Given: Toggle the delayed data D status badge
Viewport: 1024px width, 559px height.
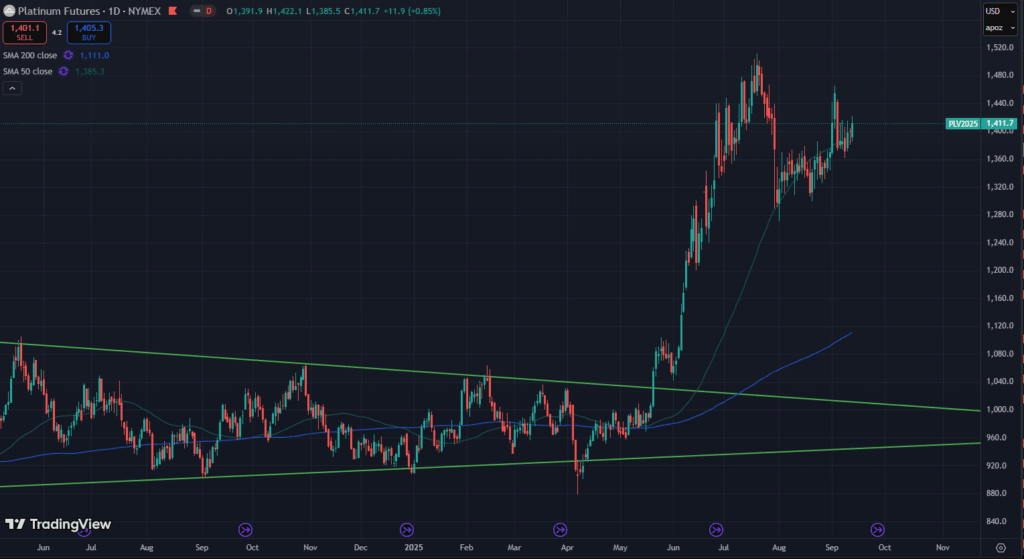Looking at the screenshot, I should click(208, 11).
